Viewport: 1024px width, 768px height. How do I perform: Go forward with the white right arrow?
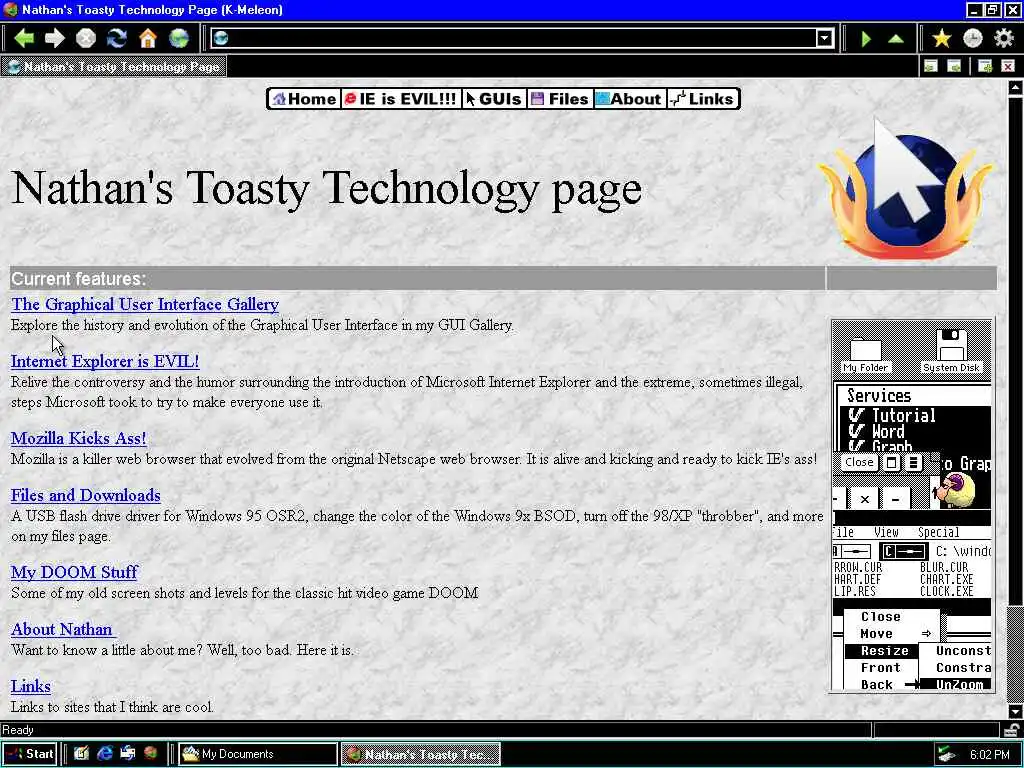point(55,39)
